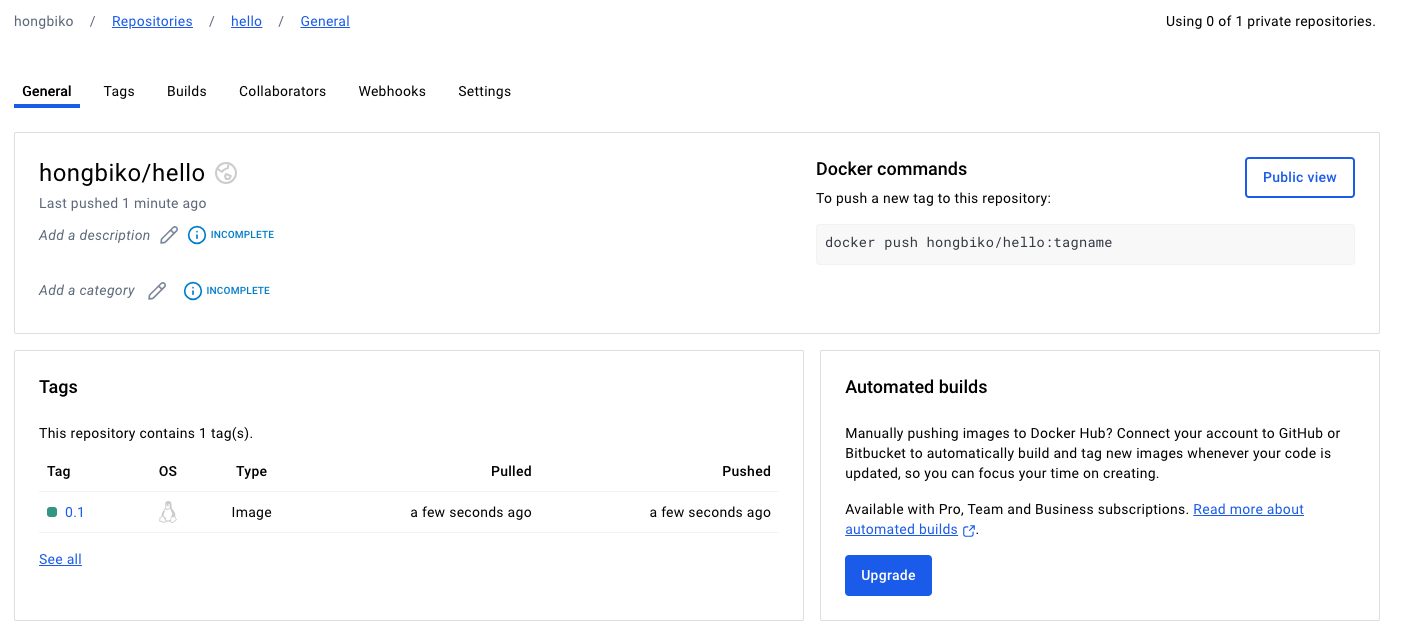Screen dimensions: 1402x635
Task: Click See all tags link
Action: [60, 559]
